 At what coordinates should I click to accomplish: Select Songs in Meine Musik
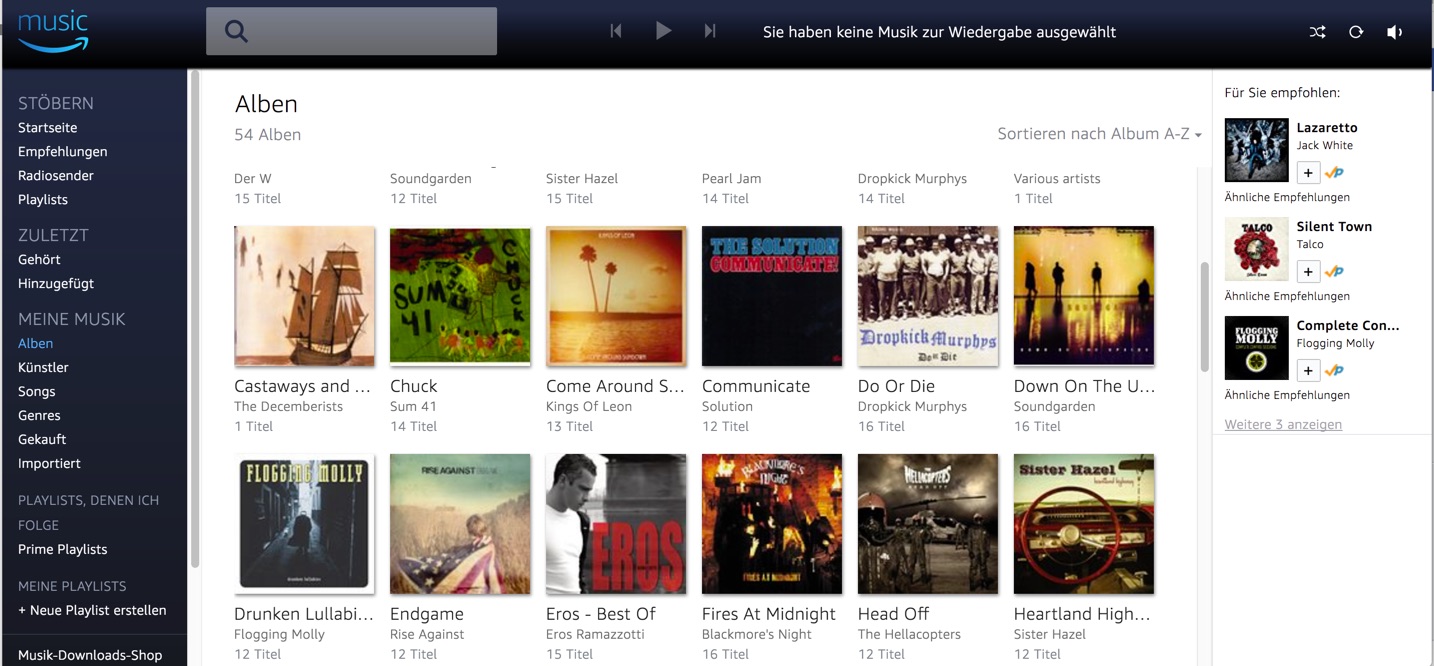pos(37,392)
